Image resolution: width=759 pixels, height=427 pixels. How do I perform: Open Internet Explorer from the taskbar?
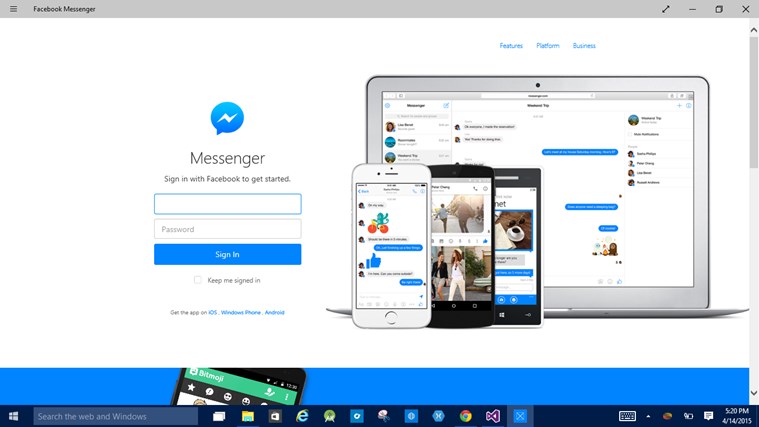click(302, 416)
